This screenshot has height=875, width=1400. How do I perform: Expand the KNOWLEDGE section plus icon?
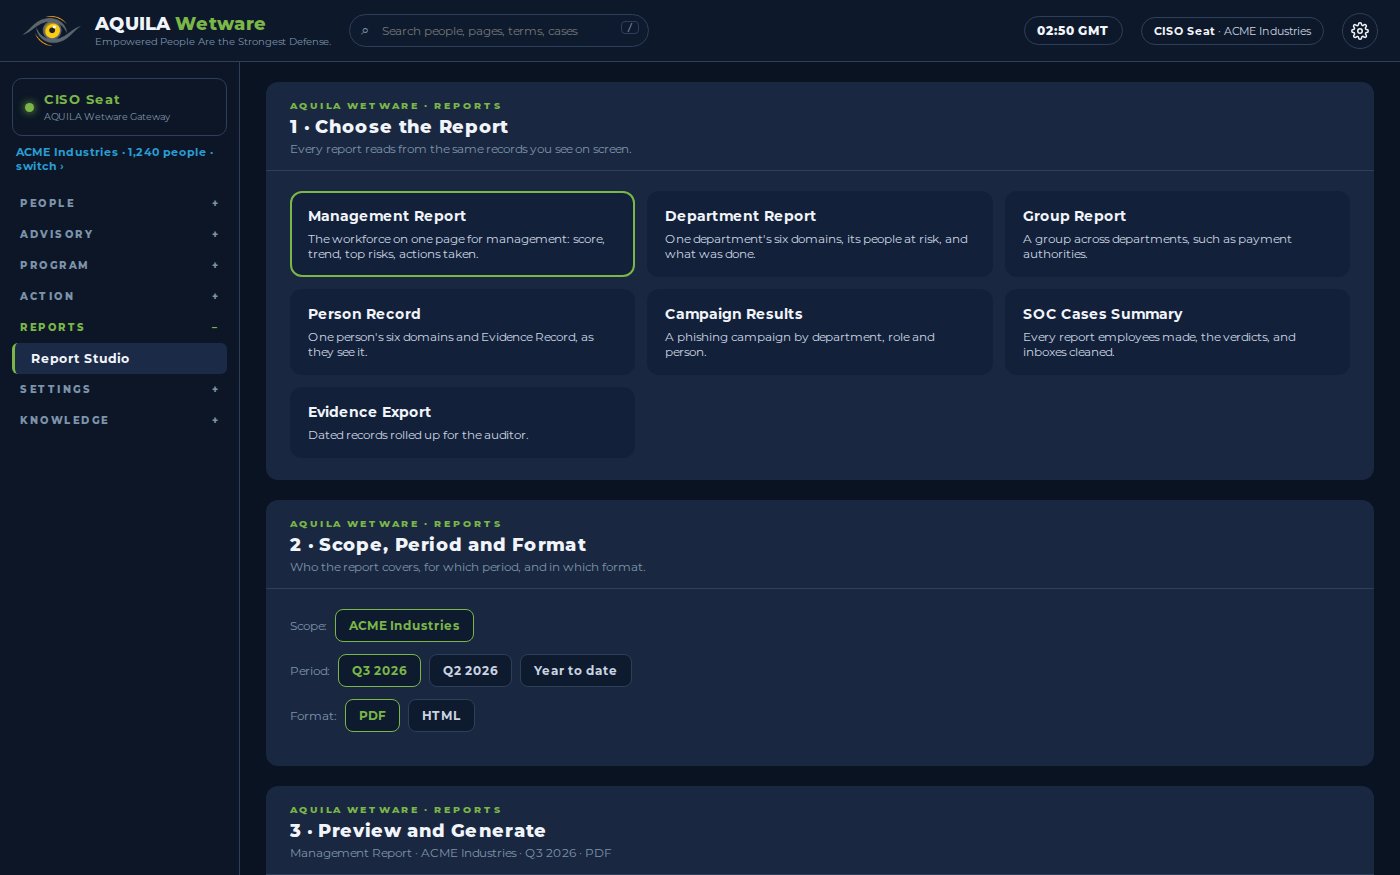215,420
